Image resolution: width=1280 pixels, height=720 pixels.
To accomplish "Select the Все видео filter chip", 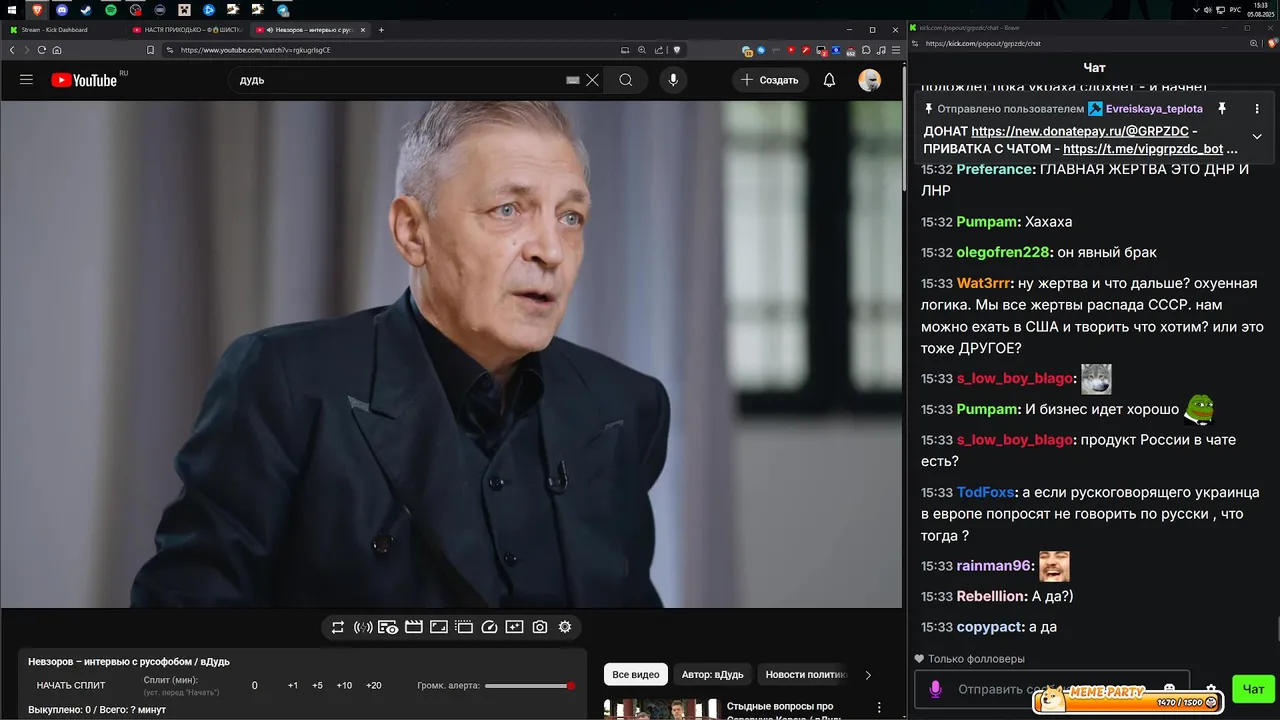I will tap(636, 675).
